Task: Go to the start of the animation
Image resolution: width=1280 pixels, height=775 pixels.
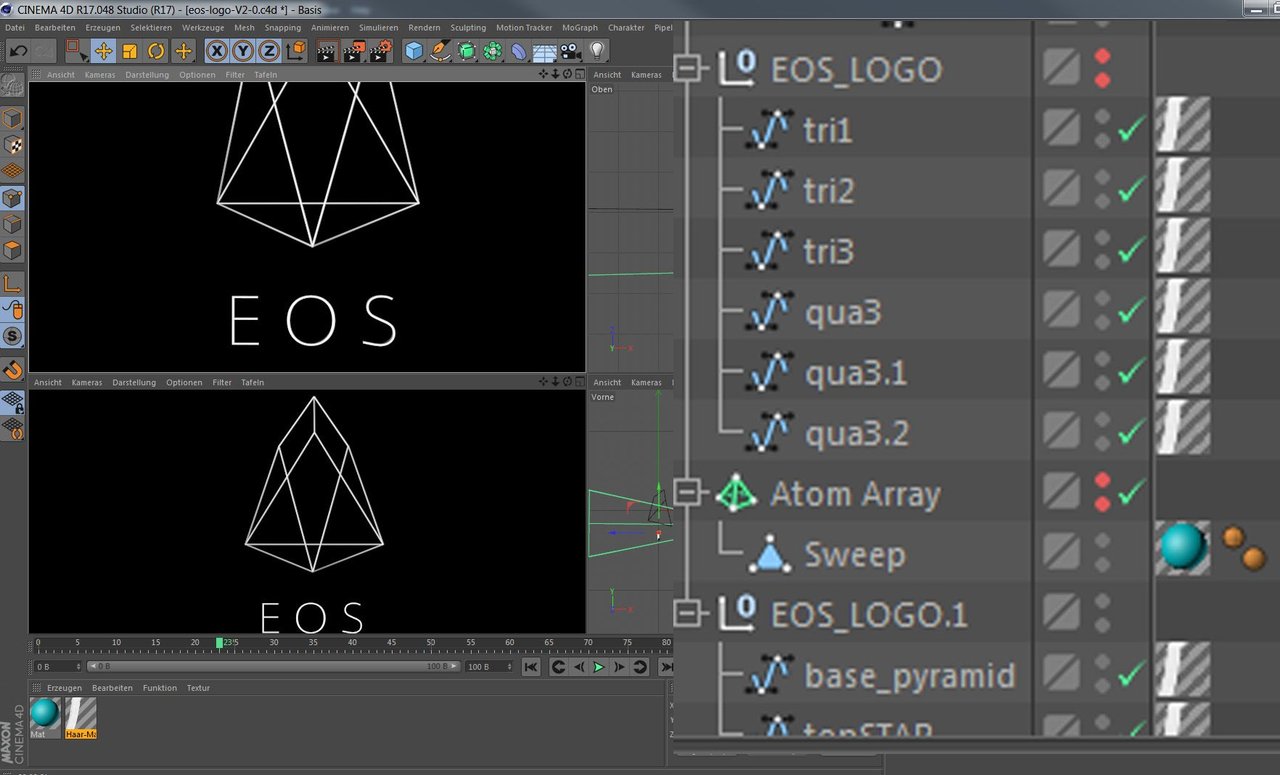Action: [x=531, y=667]
